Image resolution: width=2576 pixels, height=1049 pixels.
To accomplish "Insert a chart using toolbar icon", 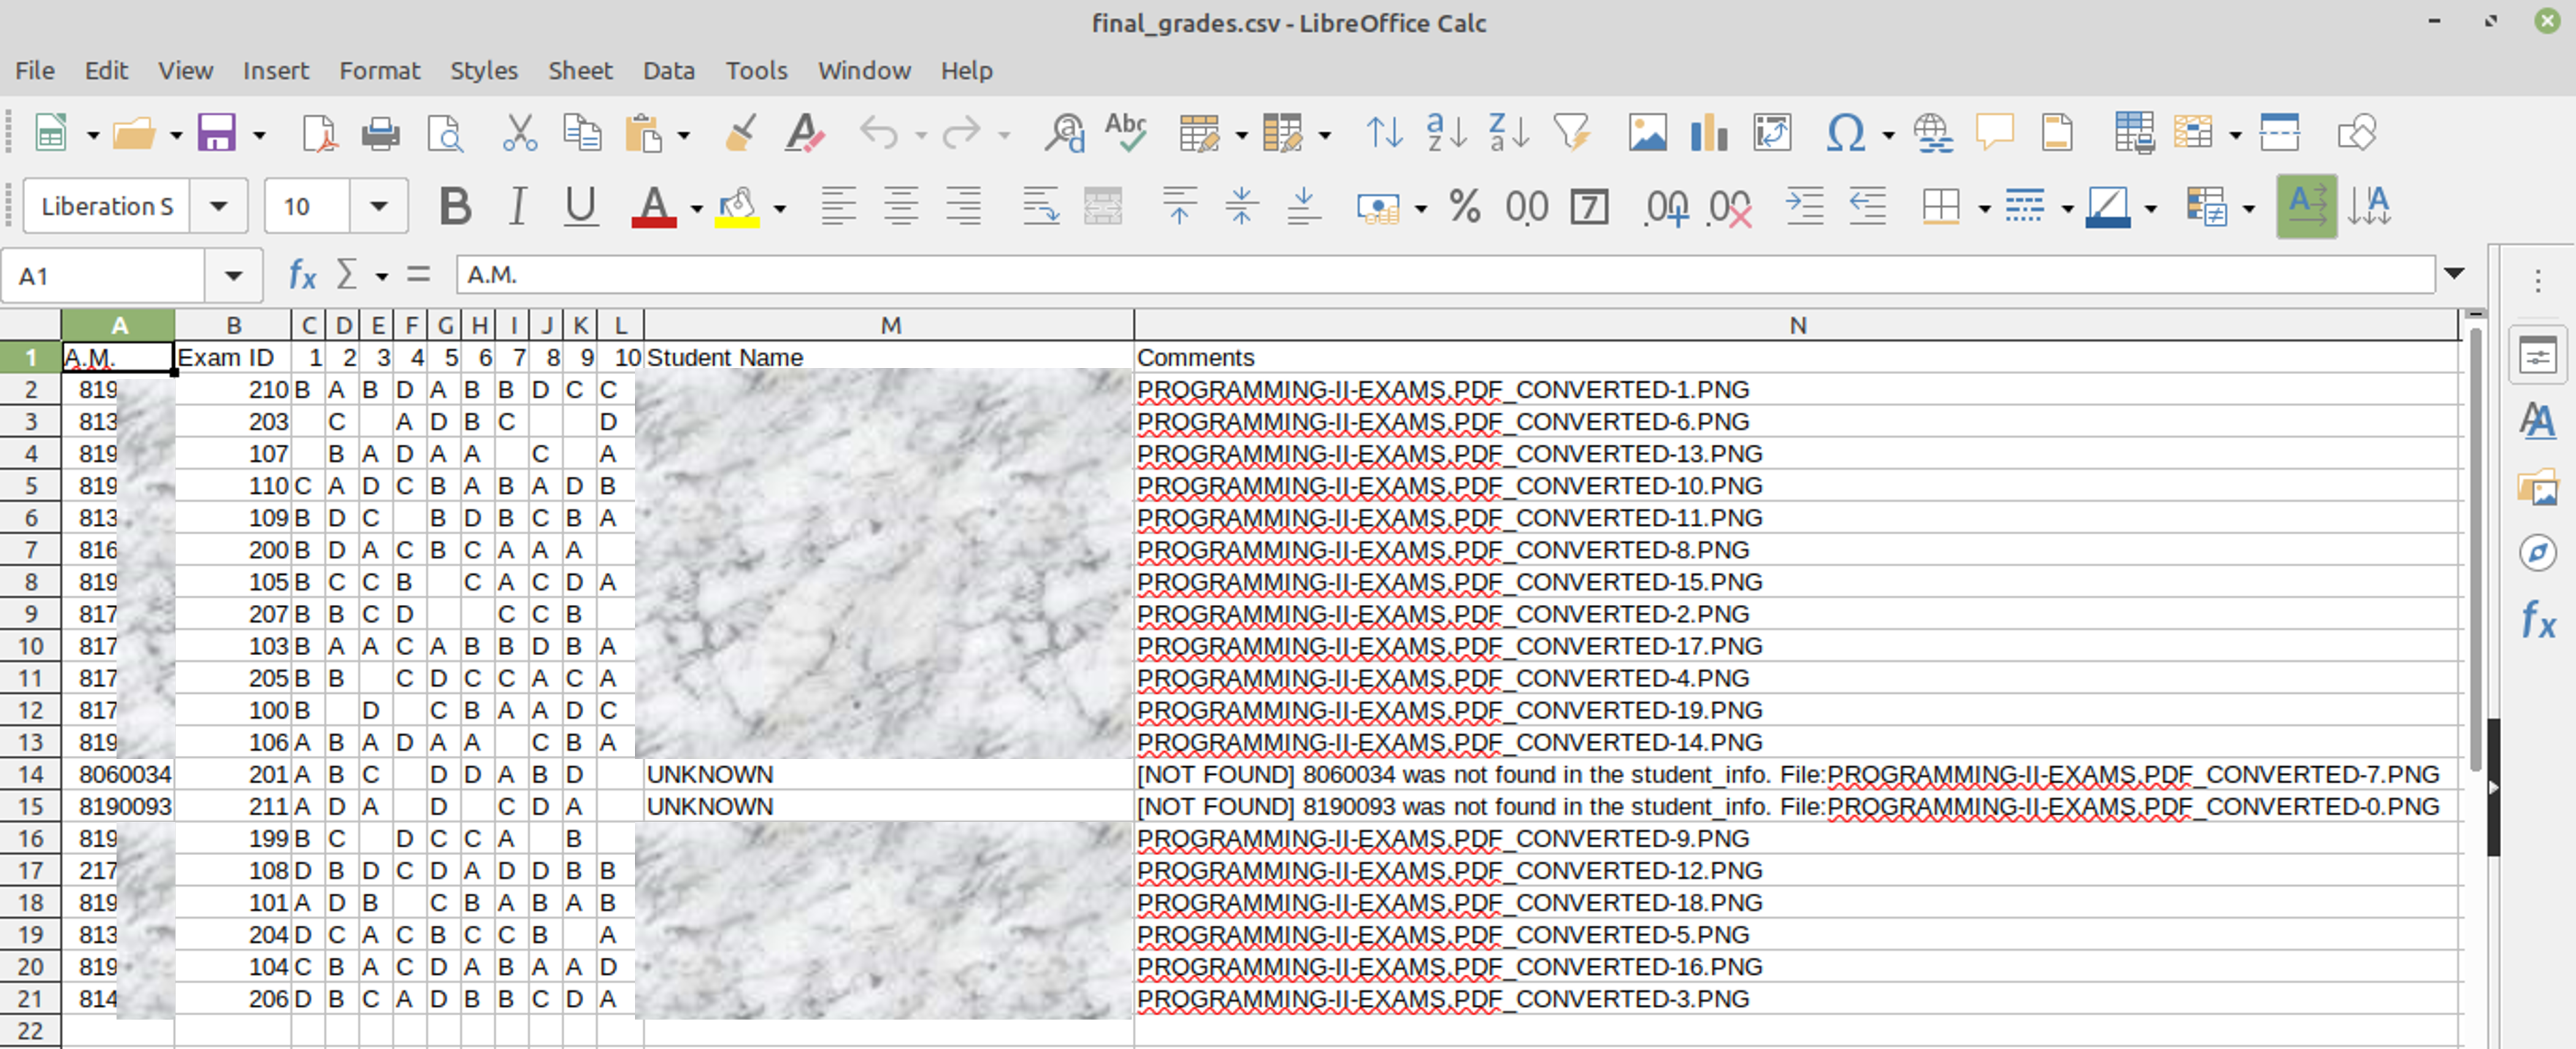I will [x=1708, y=133].
